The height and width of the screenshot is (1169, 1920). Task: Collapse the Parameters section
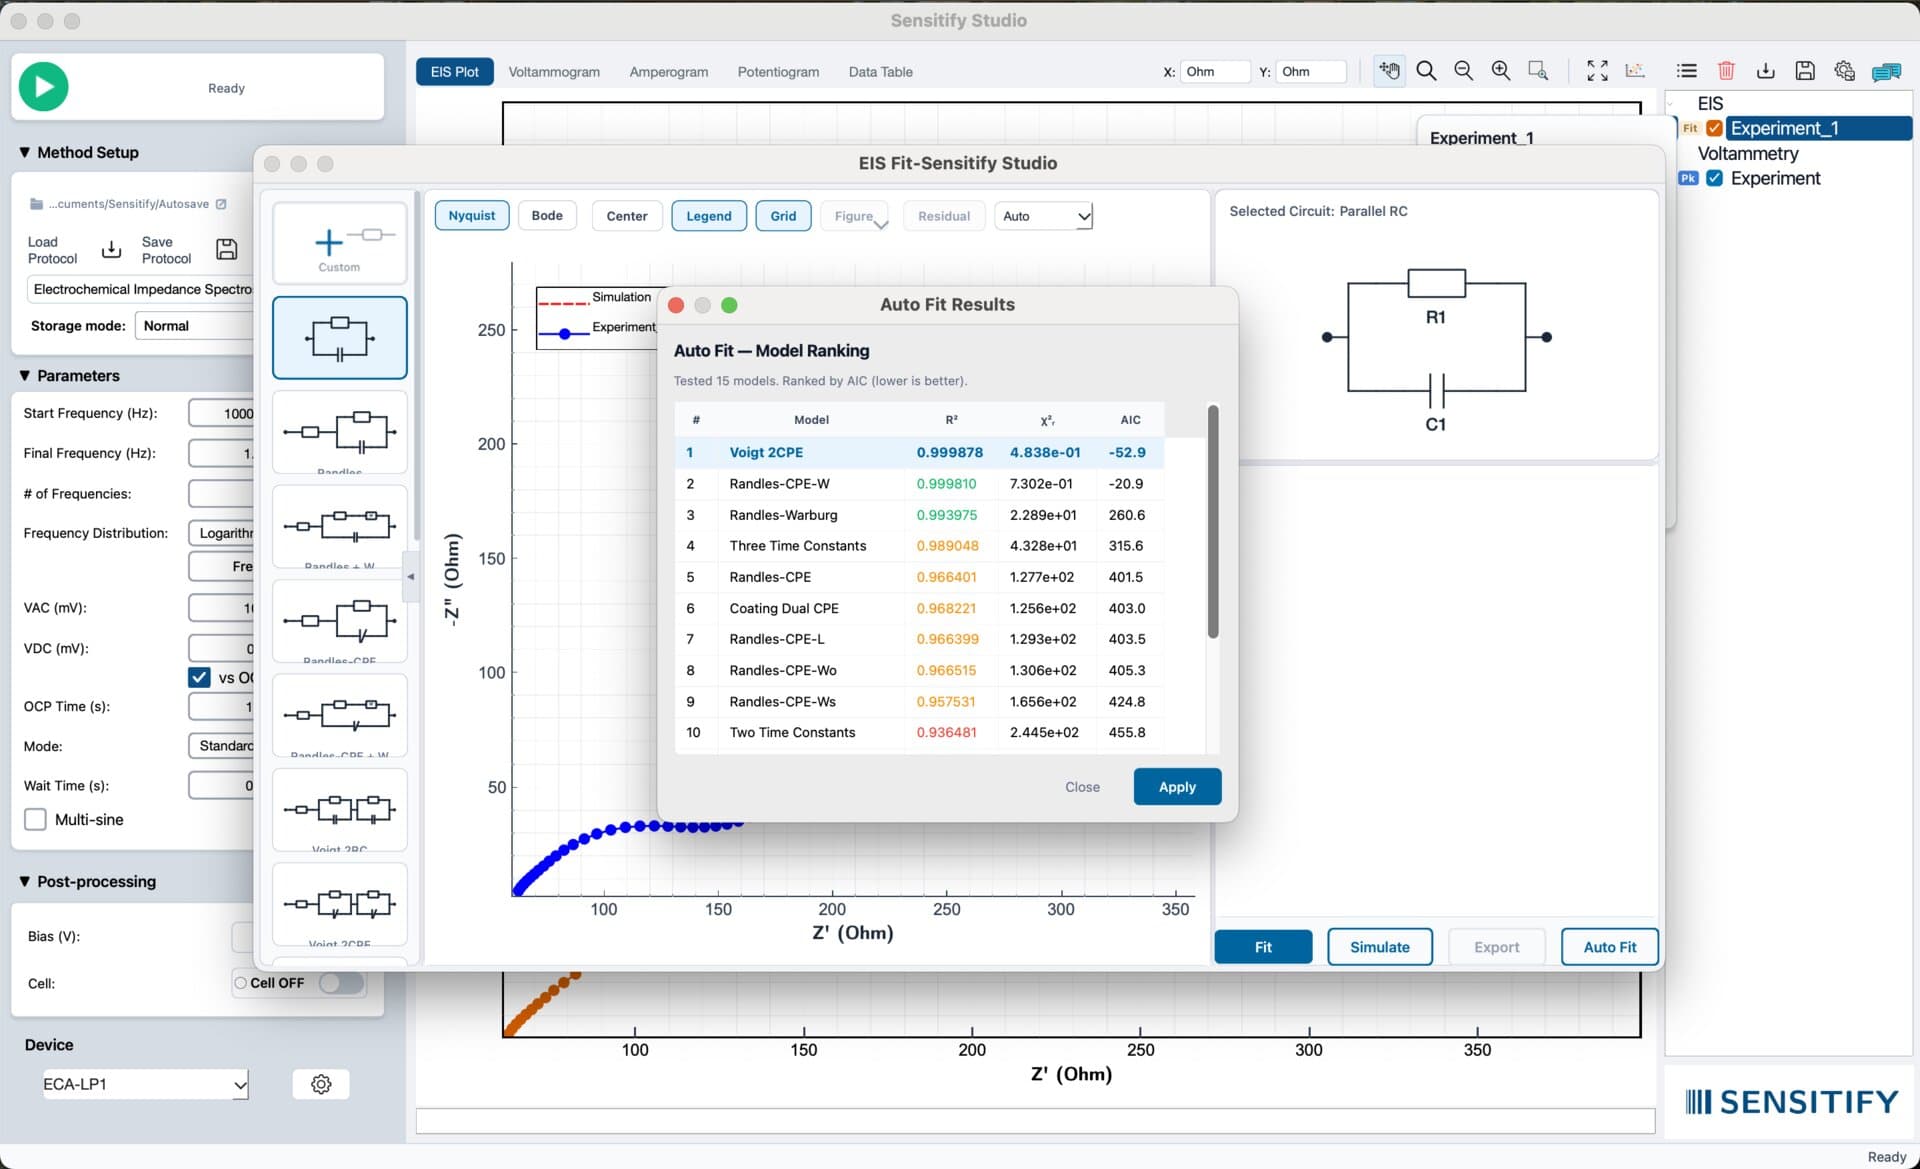click(24, 376)
